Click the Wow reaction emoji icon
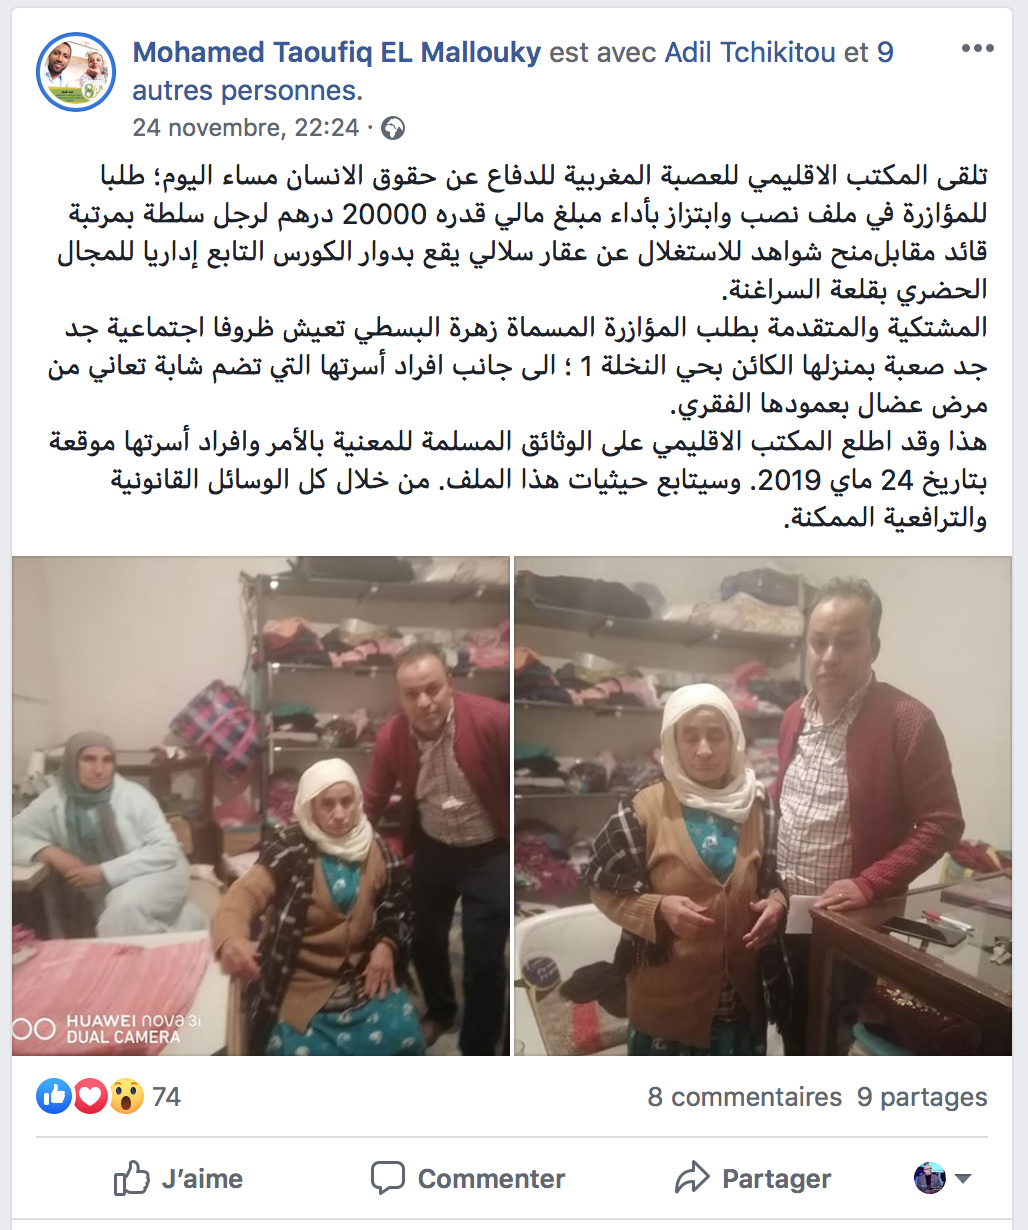 [126, 1097]
